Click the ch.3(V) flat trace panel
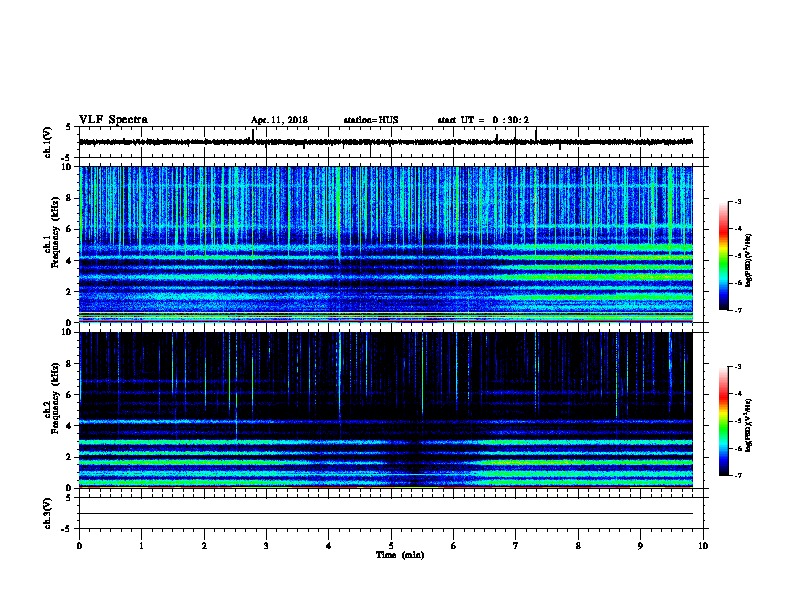This screenshot has width=792, height=612. click(391, 513)
